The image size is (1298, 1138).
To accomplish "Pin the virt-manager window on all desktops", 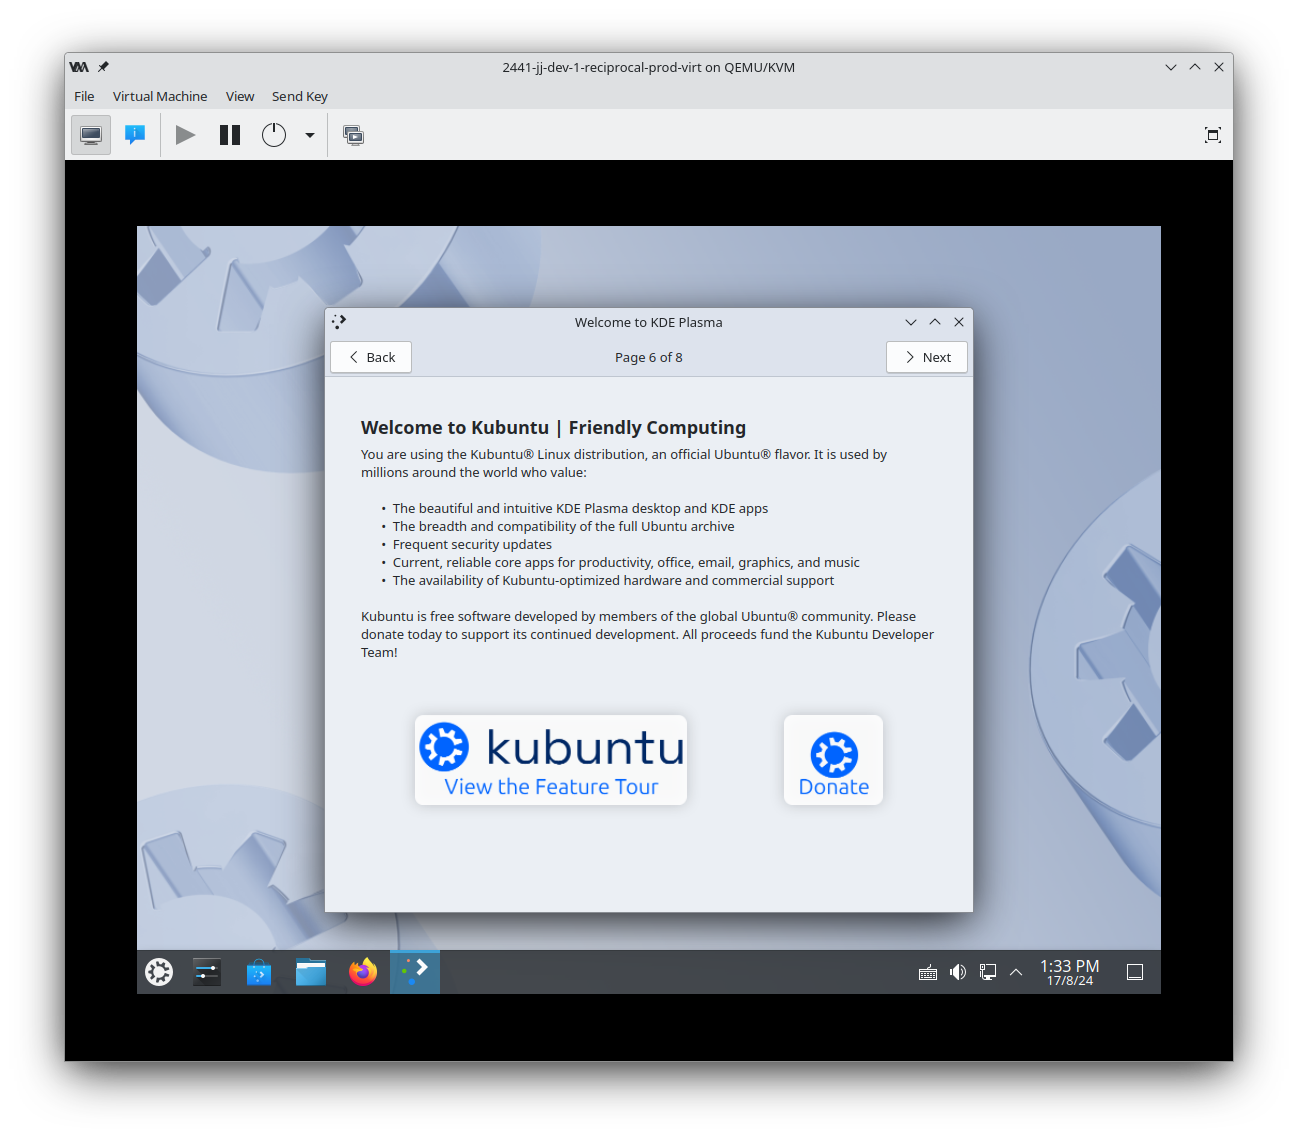I will [x=103, y=67].
